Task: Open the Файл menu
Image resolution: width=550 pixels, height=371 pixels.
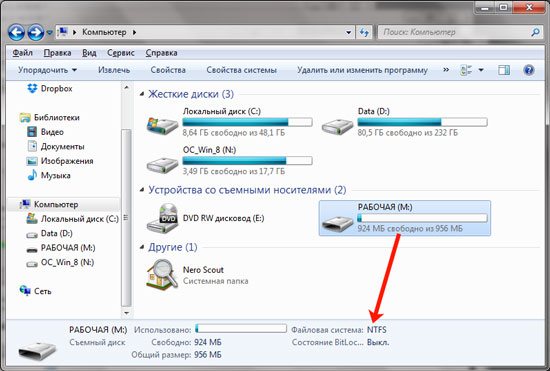Action: [22, 53]
